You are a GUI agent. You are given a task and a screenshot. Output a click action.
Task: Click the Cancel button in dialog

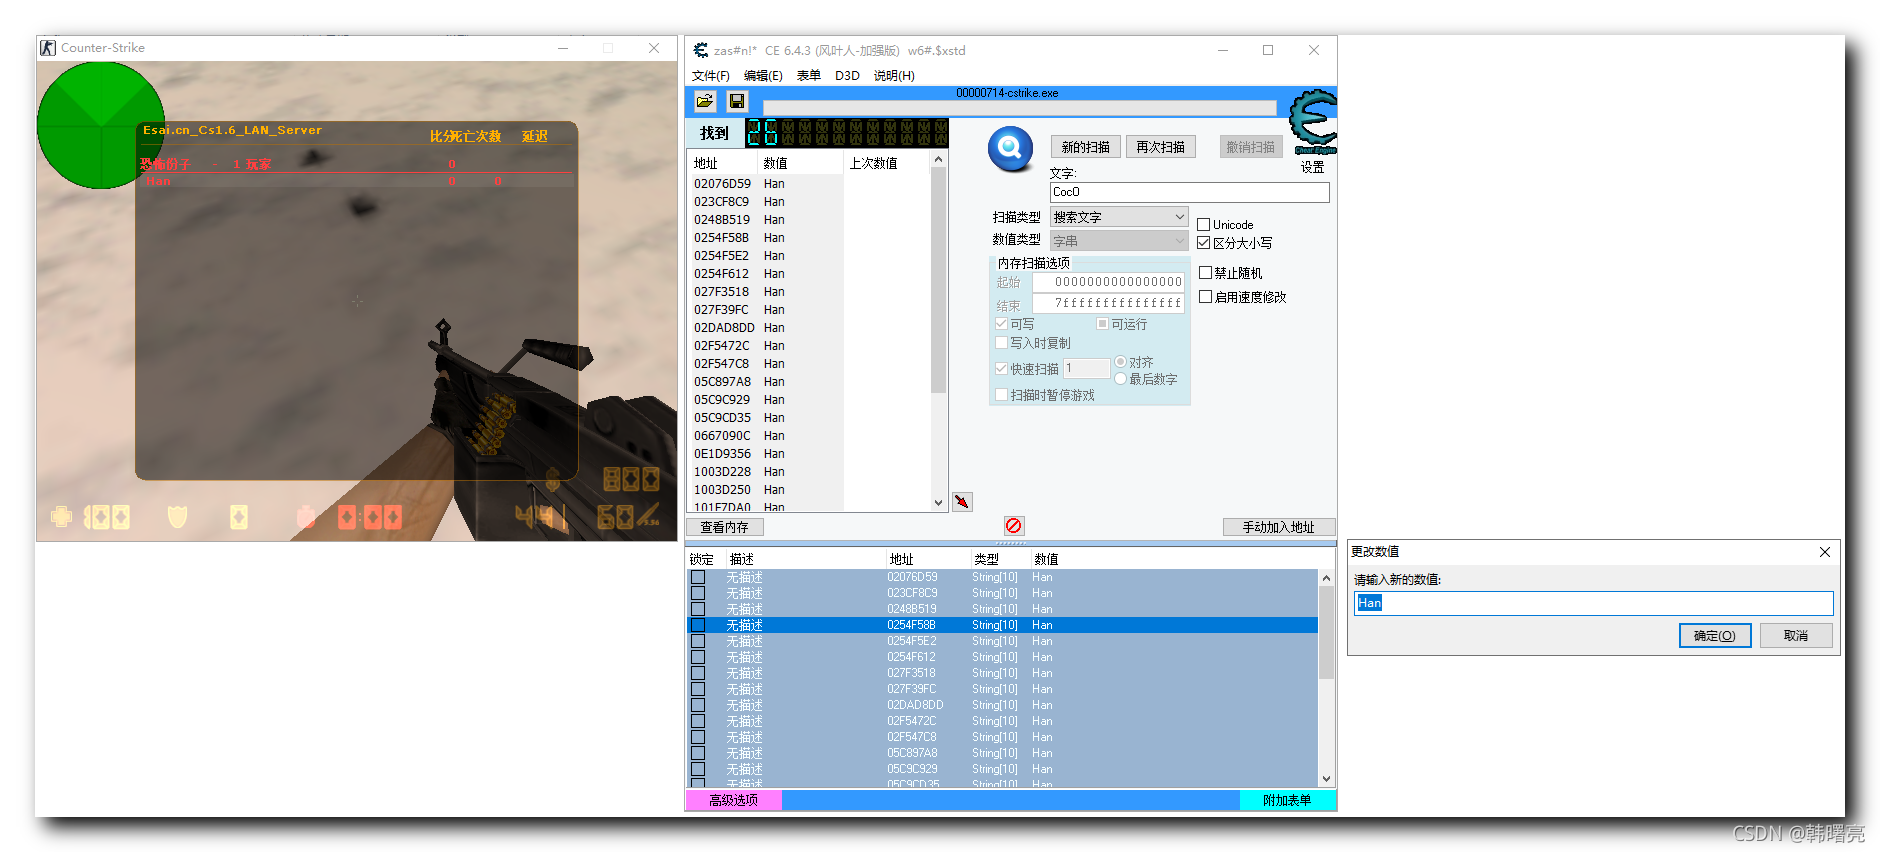(1796, 636)
